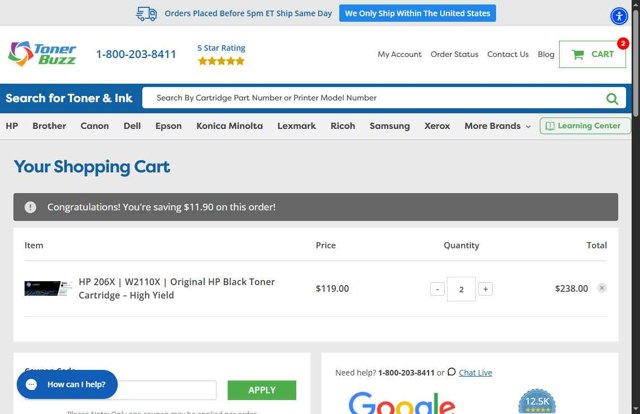Click the exclamation icon in the savings banner
640x414 pixels.
(x=30, y=207)
